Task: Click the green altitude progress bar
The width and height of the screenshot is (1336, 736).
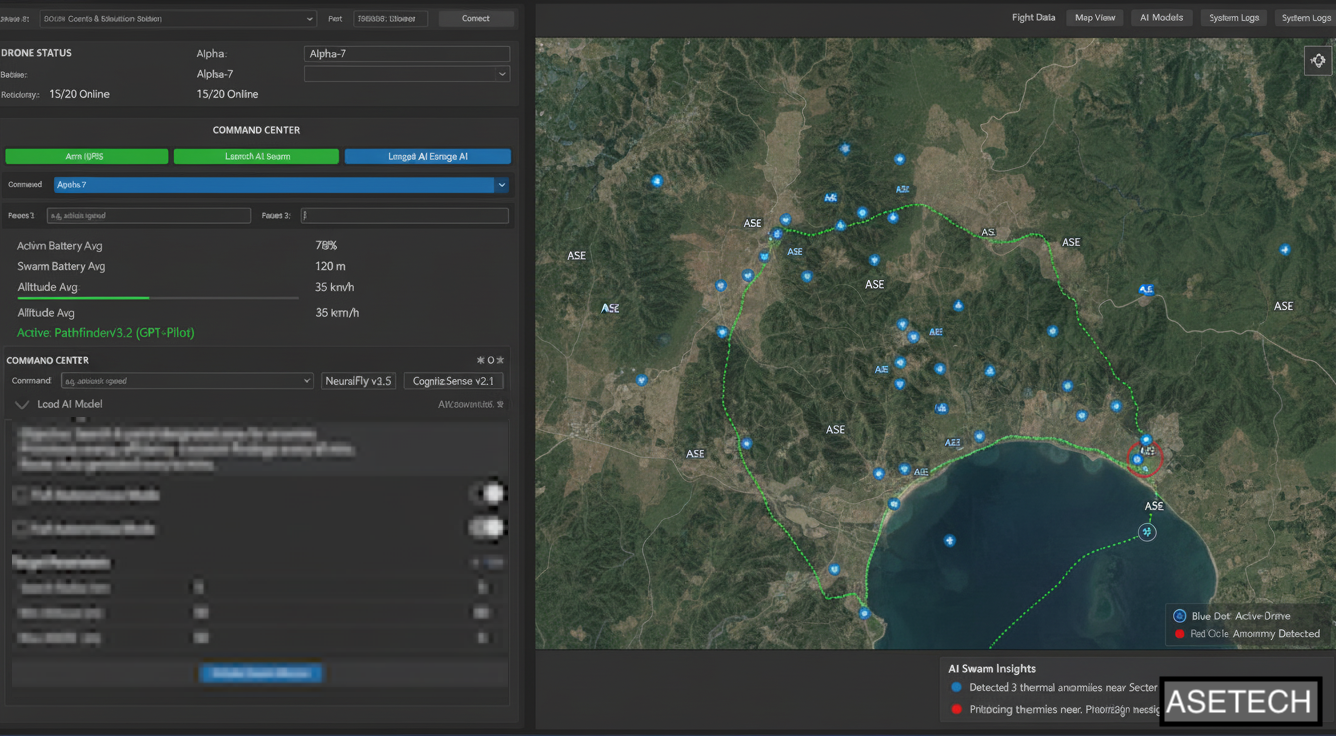Action: coord(83,298)
